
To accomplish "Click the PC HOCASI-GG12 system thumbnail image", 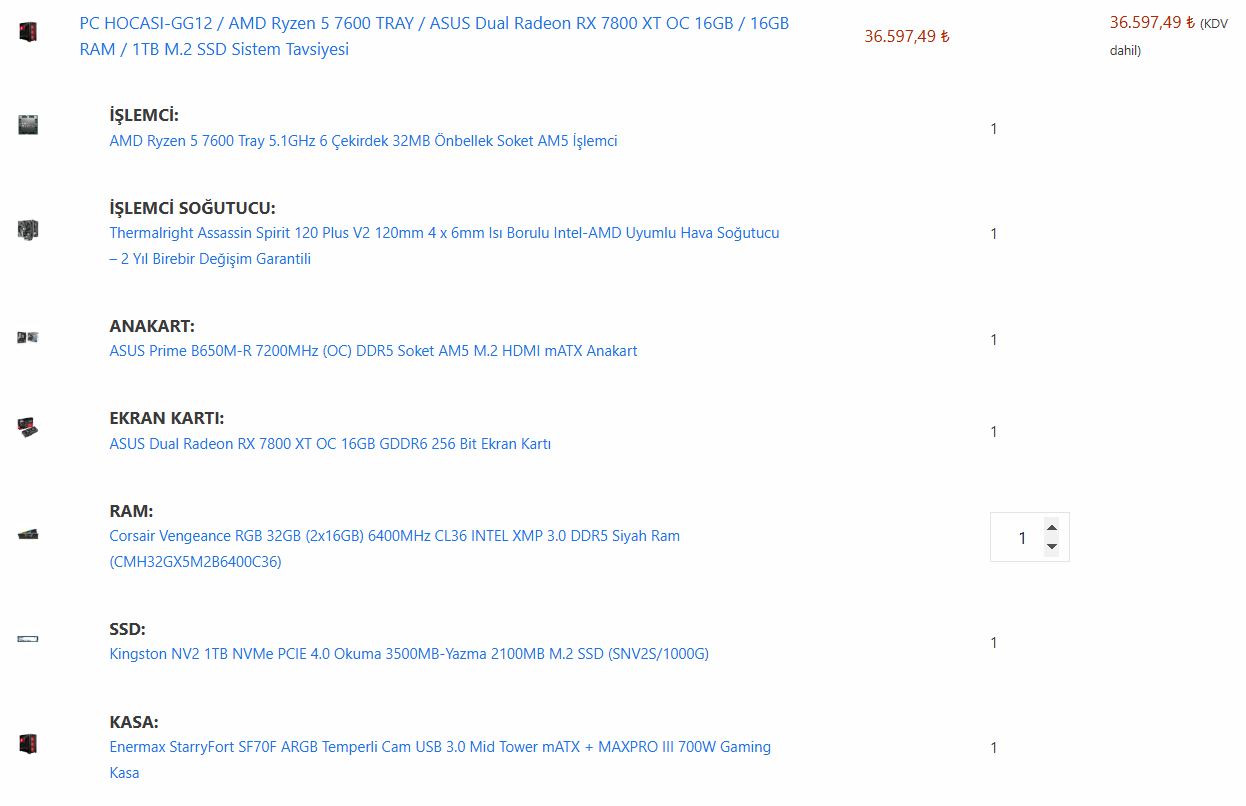I will coord(28,32).
